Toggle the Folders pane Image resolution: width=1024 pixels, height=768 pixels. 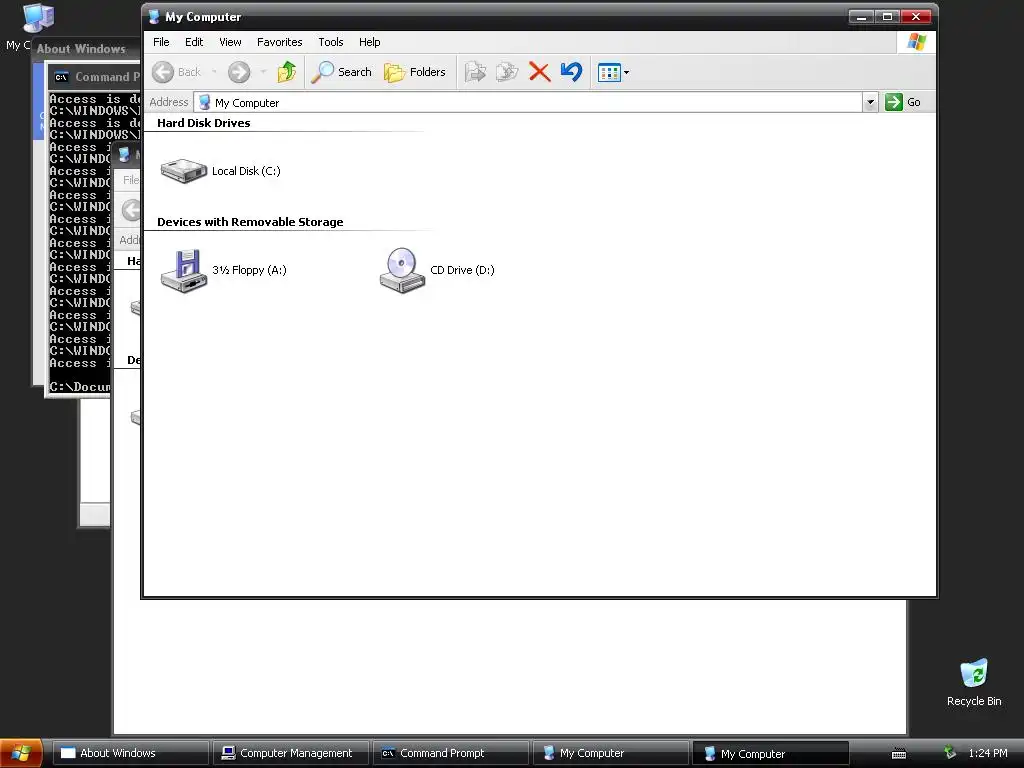point(415,72)
